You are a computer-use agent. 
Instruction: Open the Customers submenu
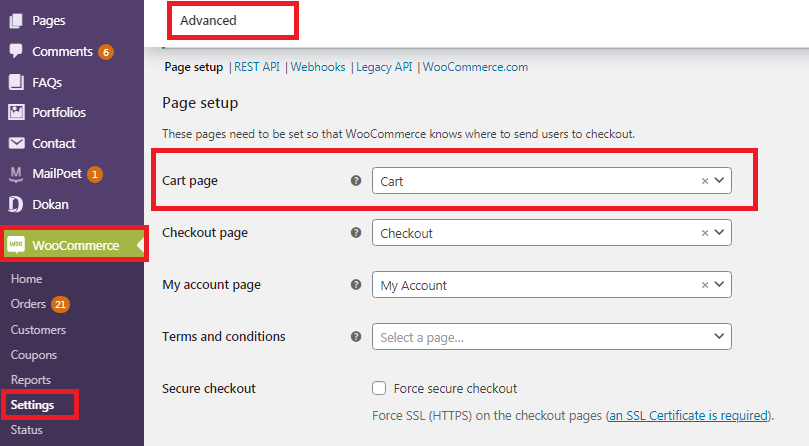point(38,330)
